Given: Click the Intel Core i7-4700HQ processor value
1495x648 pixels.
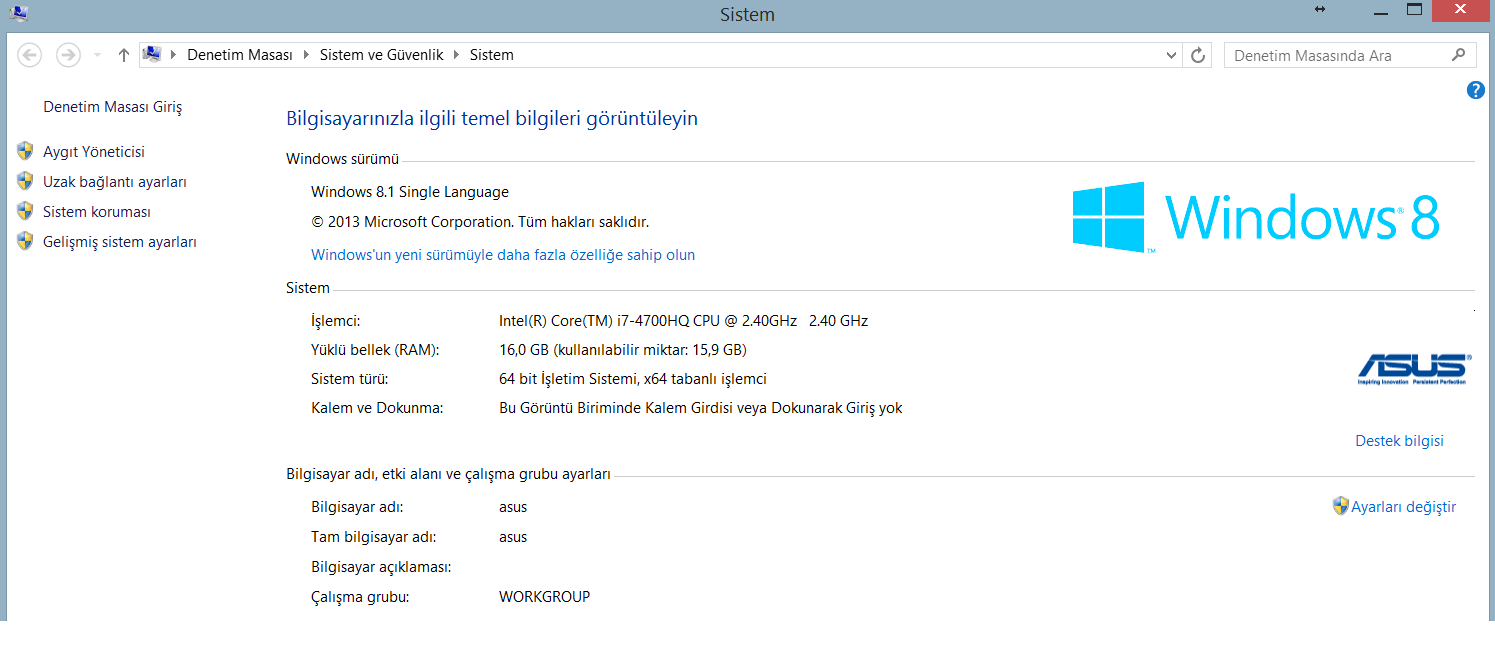Looking at the screenshot, I should click(x=683, y=321).
